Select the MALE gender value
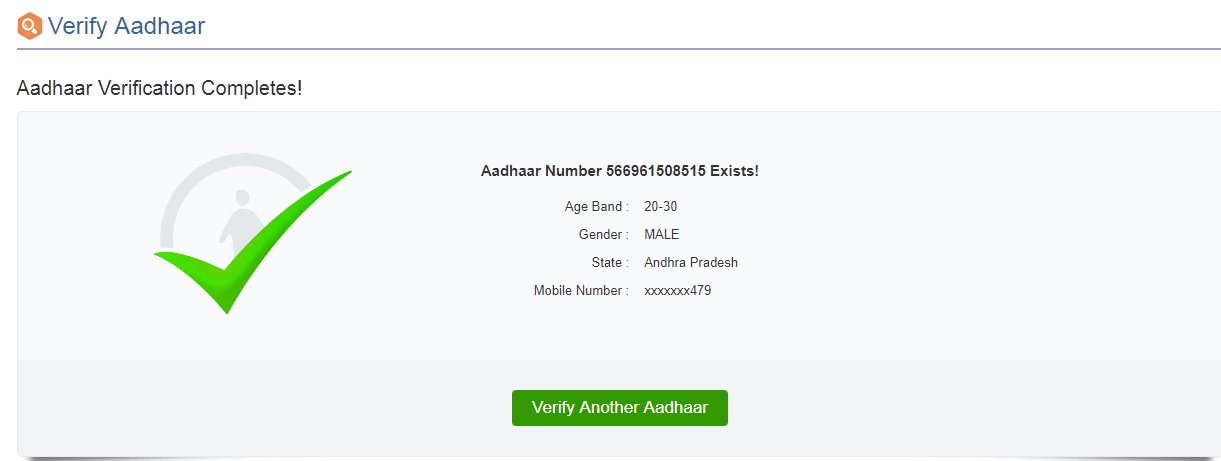 click(662, 235)
